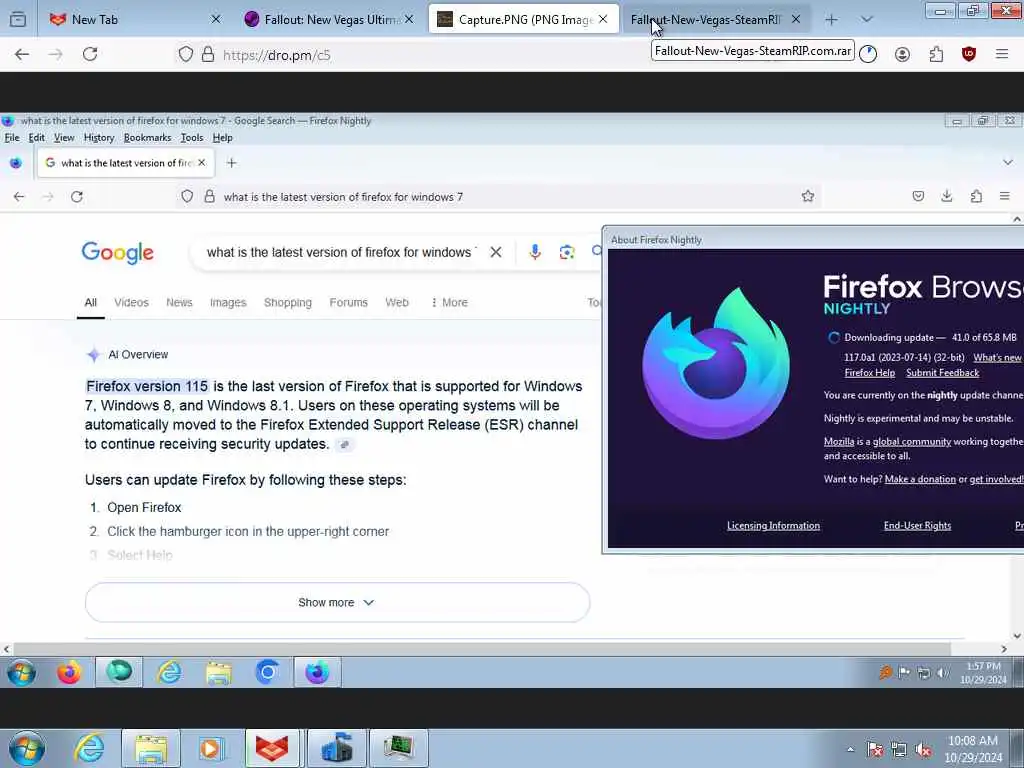
Task: Switch to New Tab tab
Action: tap(135, 20)
